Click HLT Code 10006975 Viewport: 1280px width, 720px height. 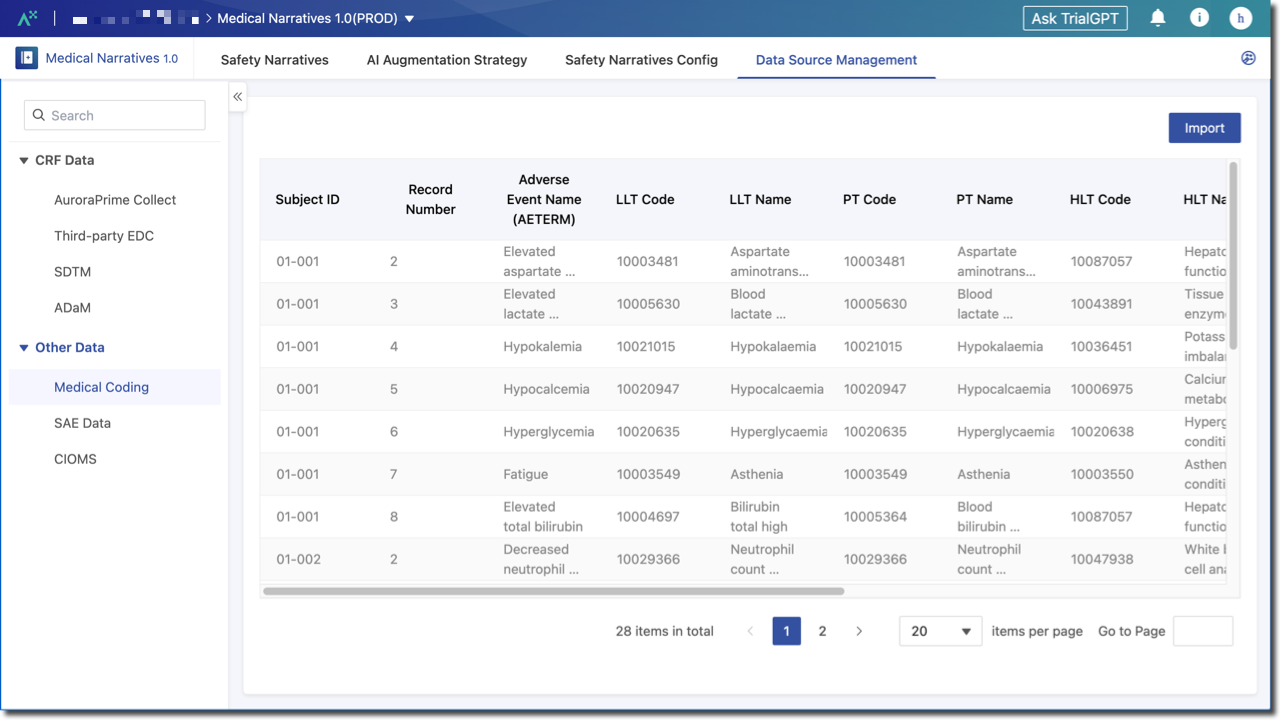1101,389
